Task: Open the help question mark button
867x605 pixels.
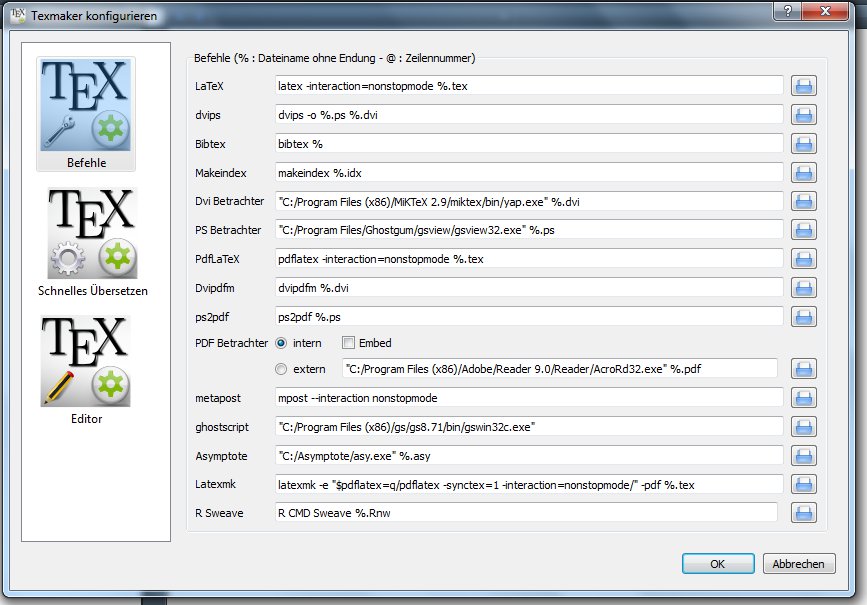Action: point(787,11)
